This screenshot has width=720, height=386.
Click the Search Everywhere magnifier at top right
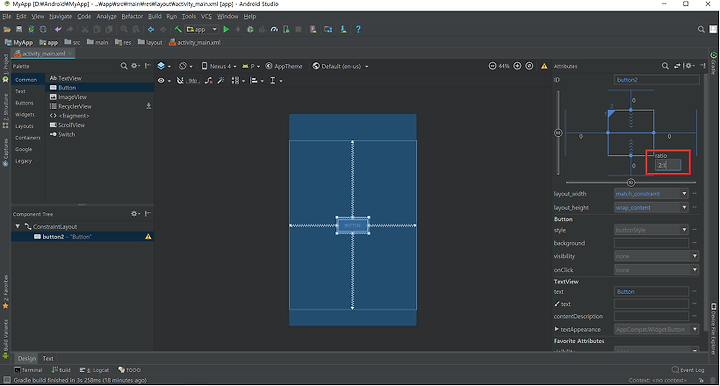pos(701,29)
